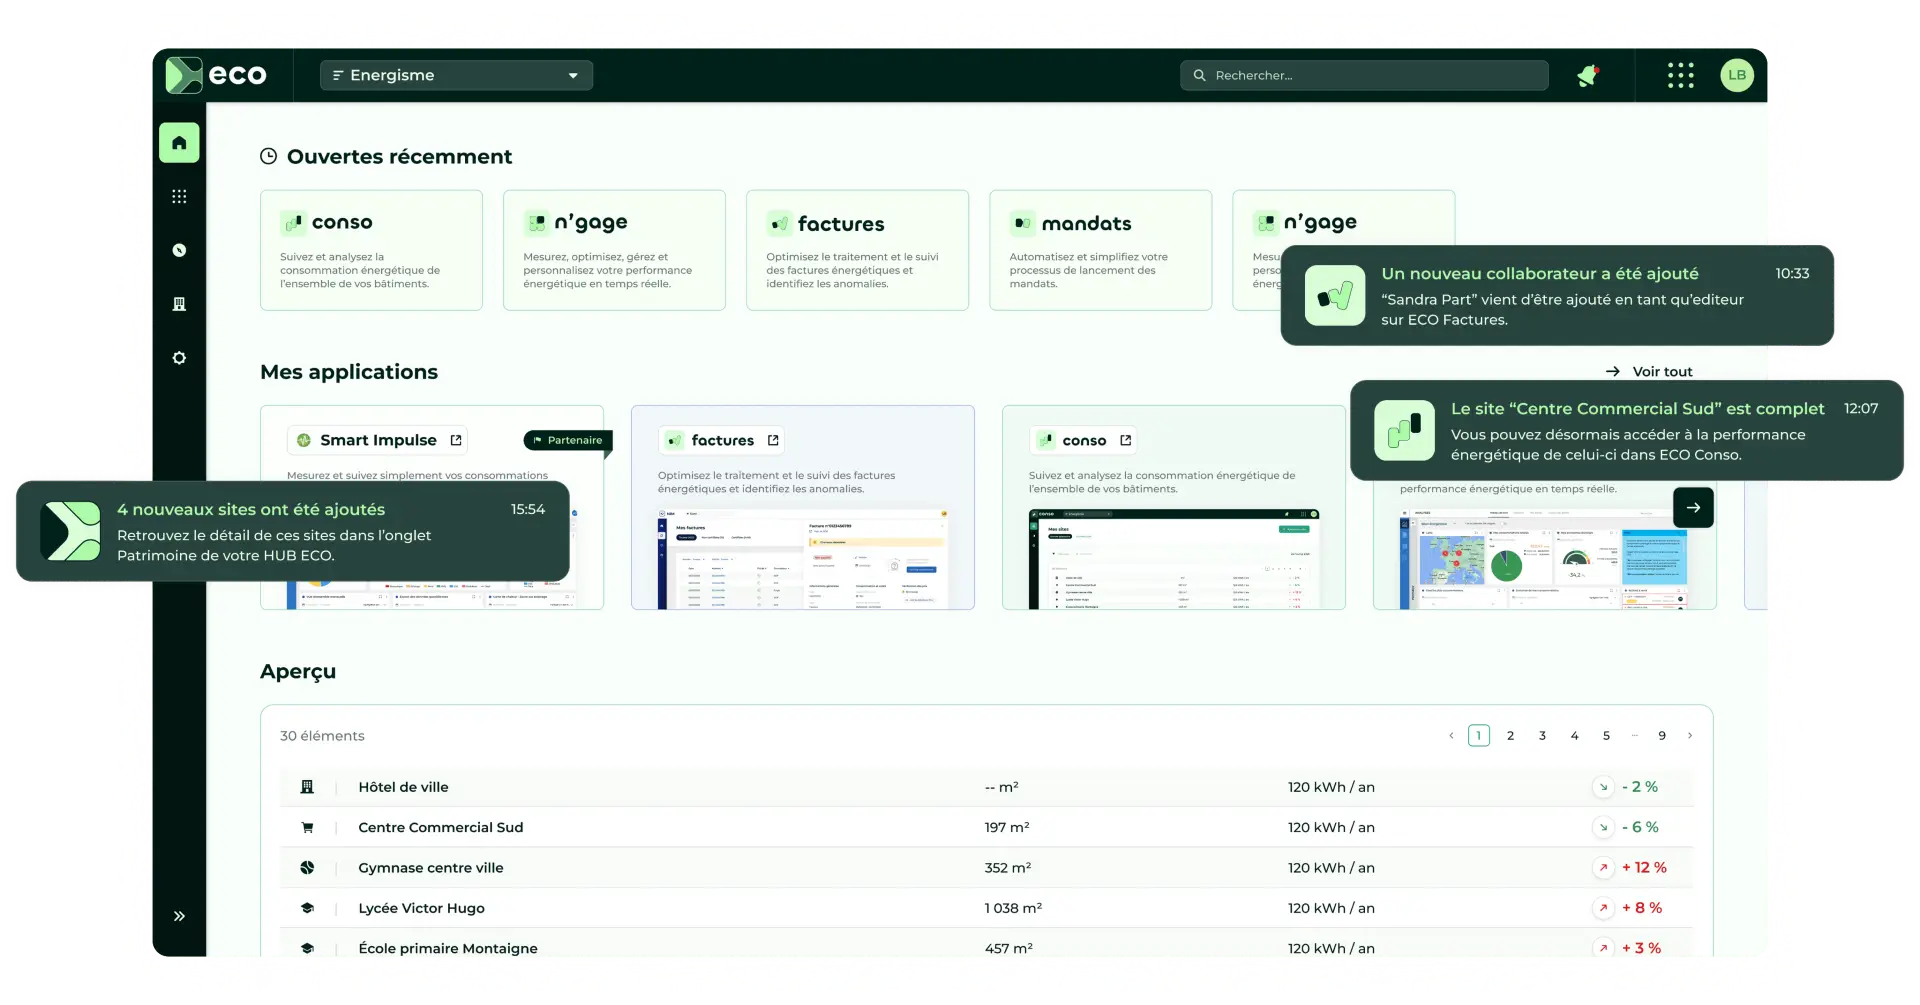Image resolution: width=1920 pixels, height=1005 pixels.
Task: Click the 197 m² surface value
Action: [x=1007, y=827]
